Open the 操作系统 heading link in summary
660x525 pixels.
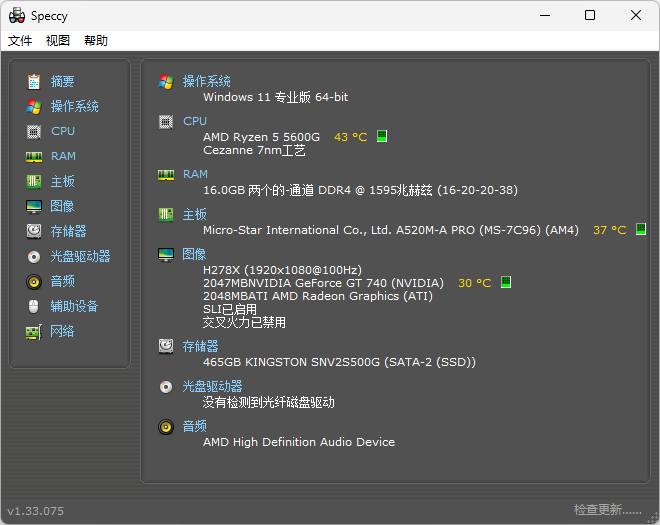tap(206, 81)
